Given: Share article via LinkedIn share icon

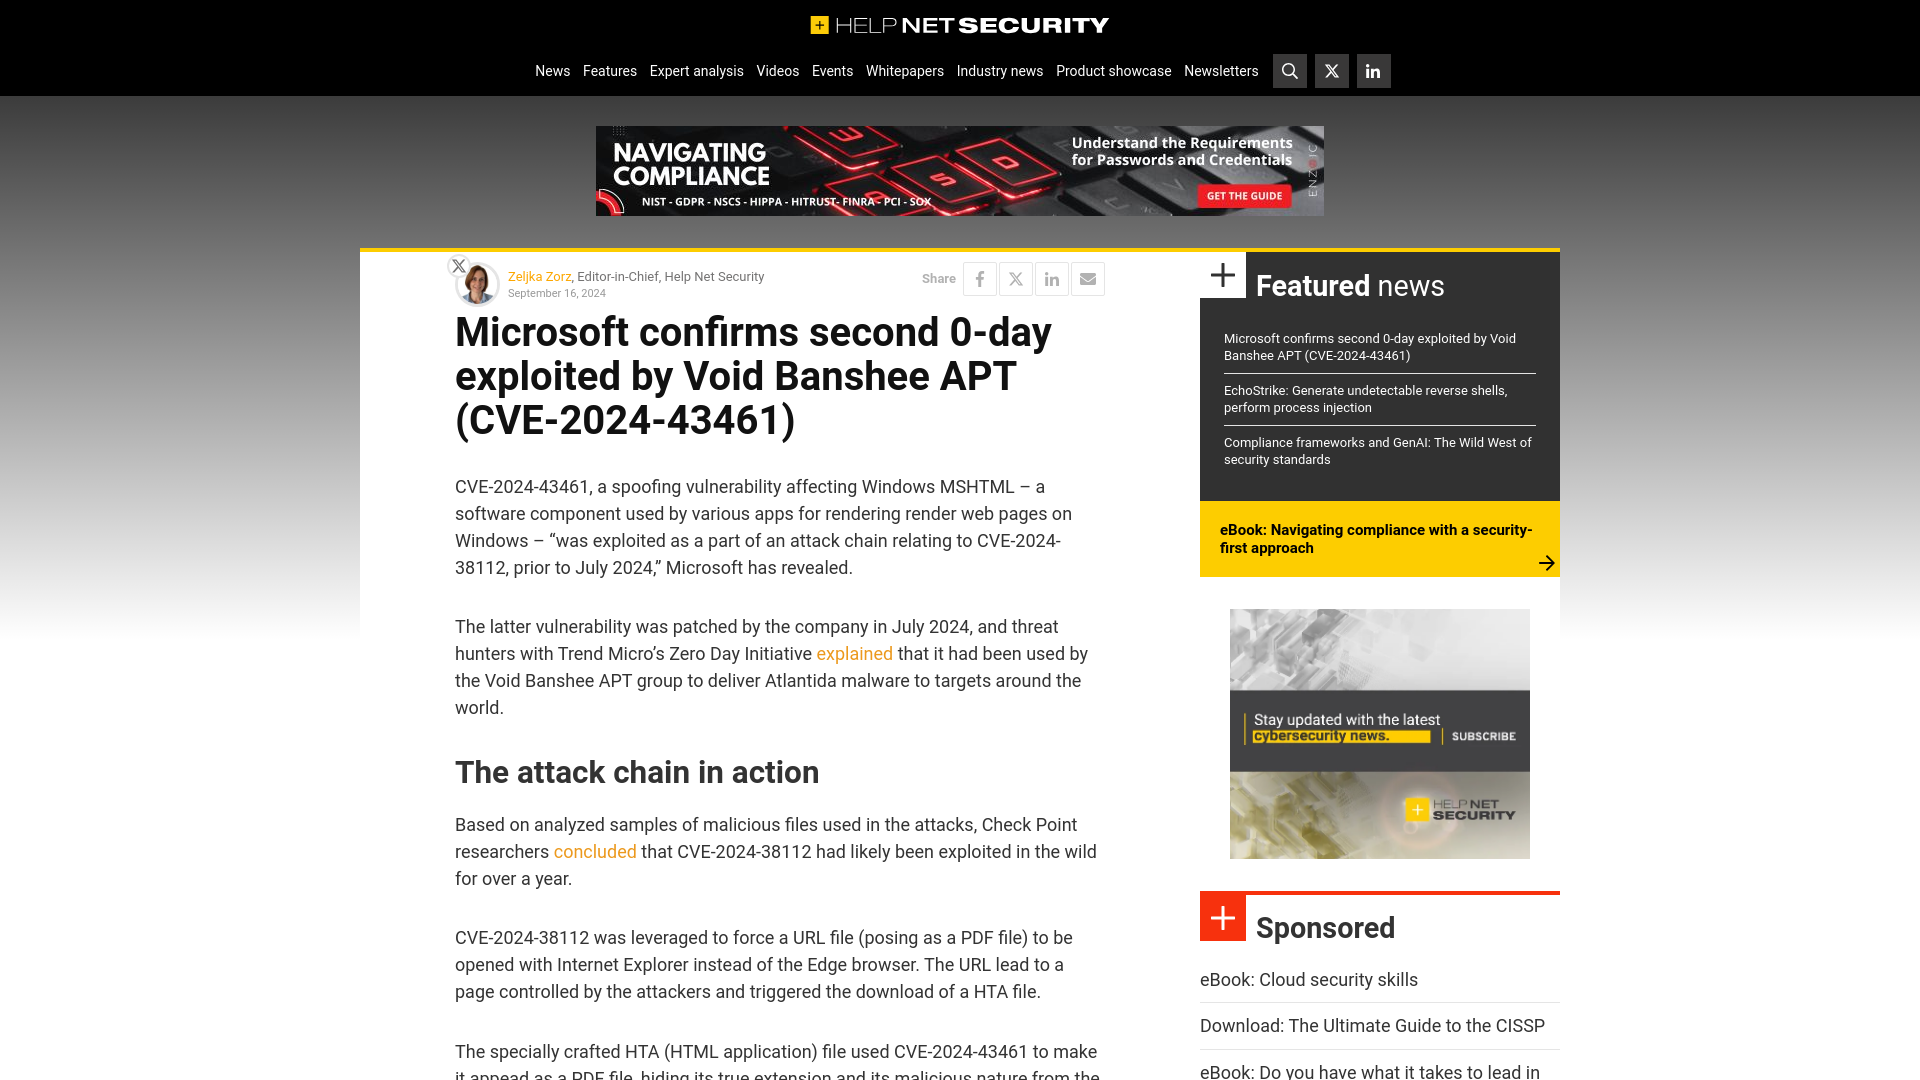Looking at the screenshot, I should click(x=1051, y=278).
